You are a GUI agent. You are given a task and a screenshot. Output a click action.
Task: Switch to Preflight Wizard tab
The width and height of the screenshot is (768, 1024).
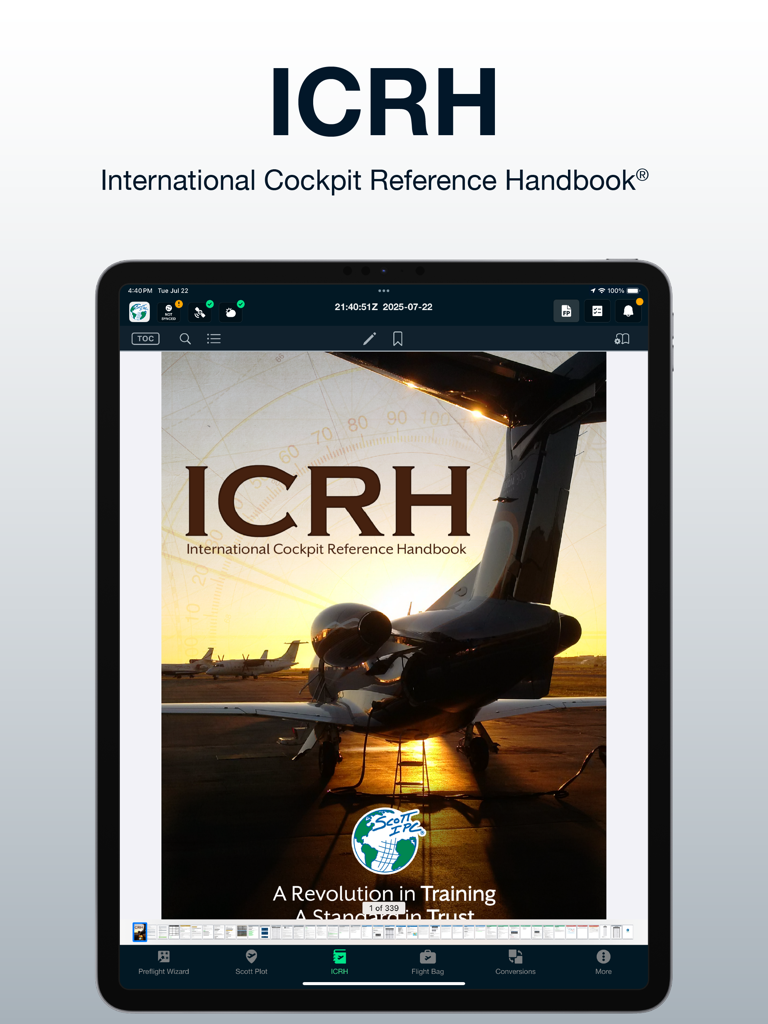[163, 963]
